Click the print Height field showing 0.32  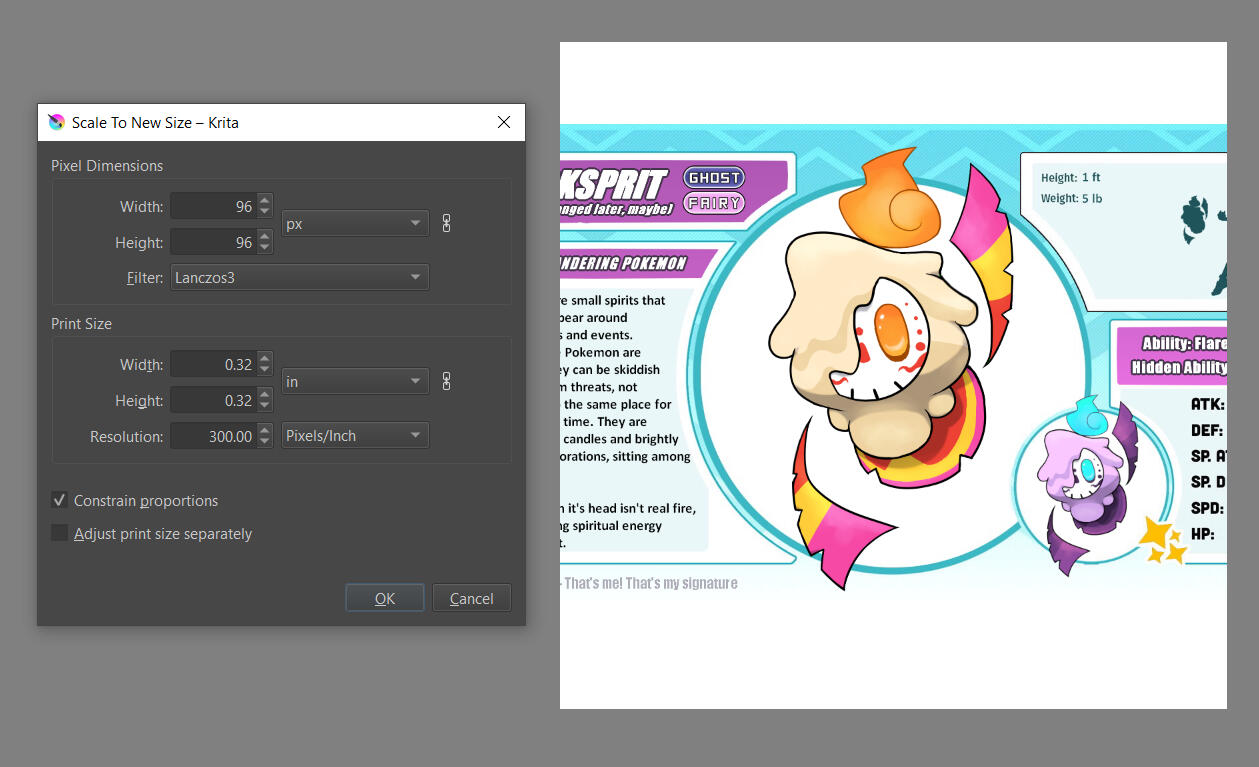[x=213, y=400]
